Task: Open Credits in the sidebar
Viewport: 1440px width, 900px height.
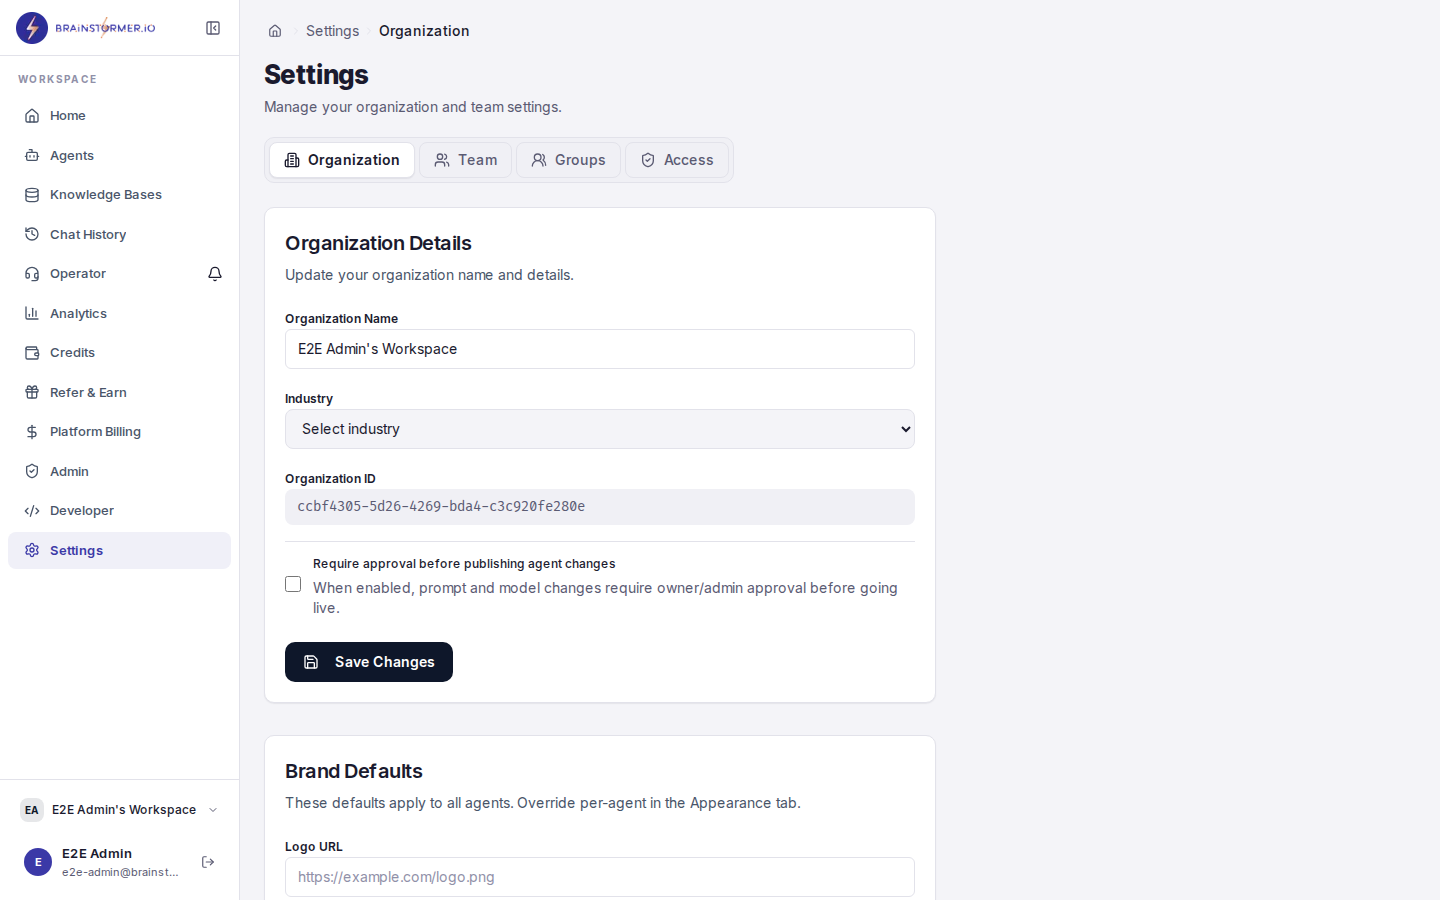Action: [x=119, y=353]
